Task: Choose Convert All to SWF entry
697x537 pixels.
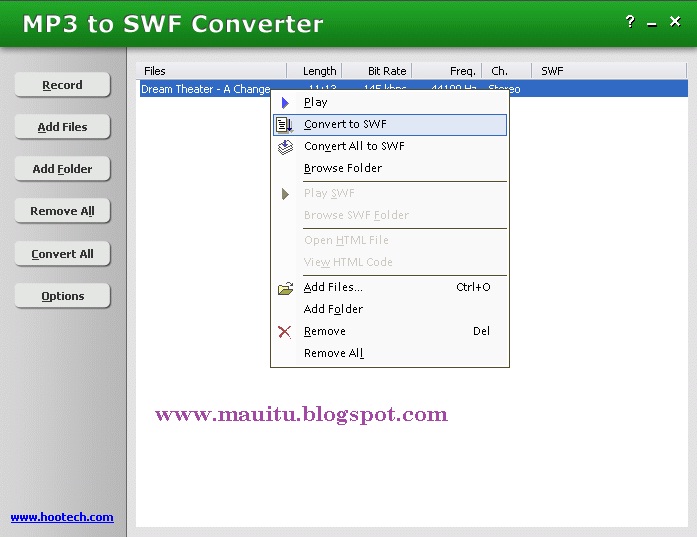Action: click(x=389, y=146)
